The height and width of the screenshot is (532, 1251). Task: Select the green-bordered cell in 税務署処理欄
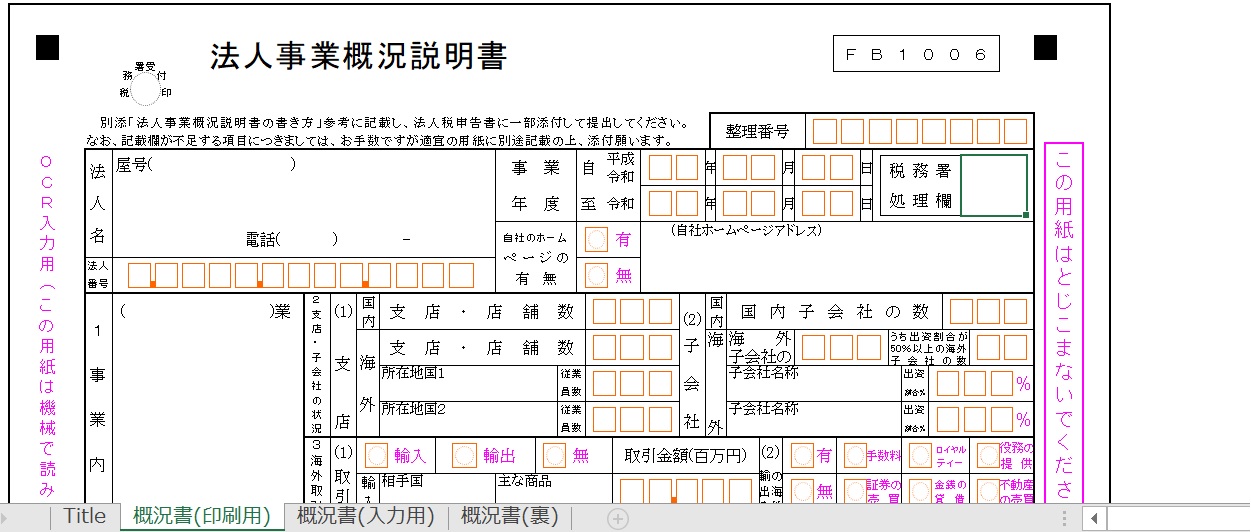point(994,185)
